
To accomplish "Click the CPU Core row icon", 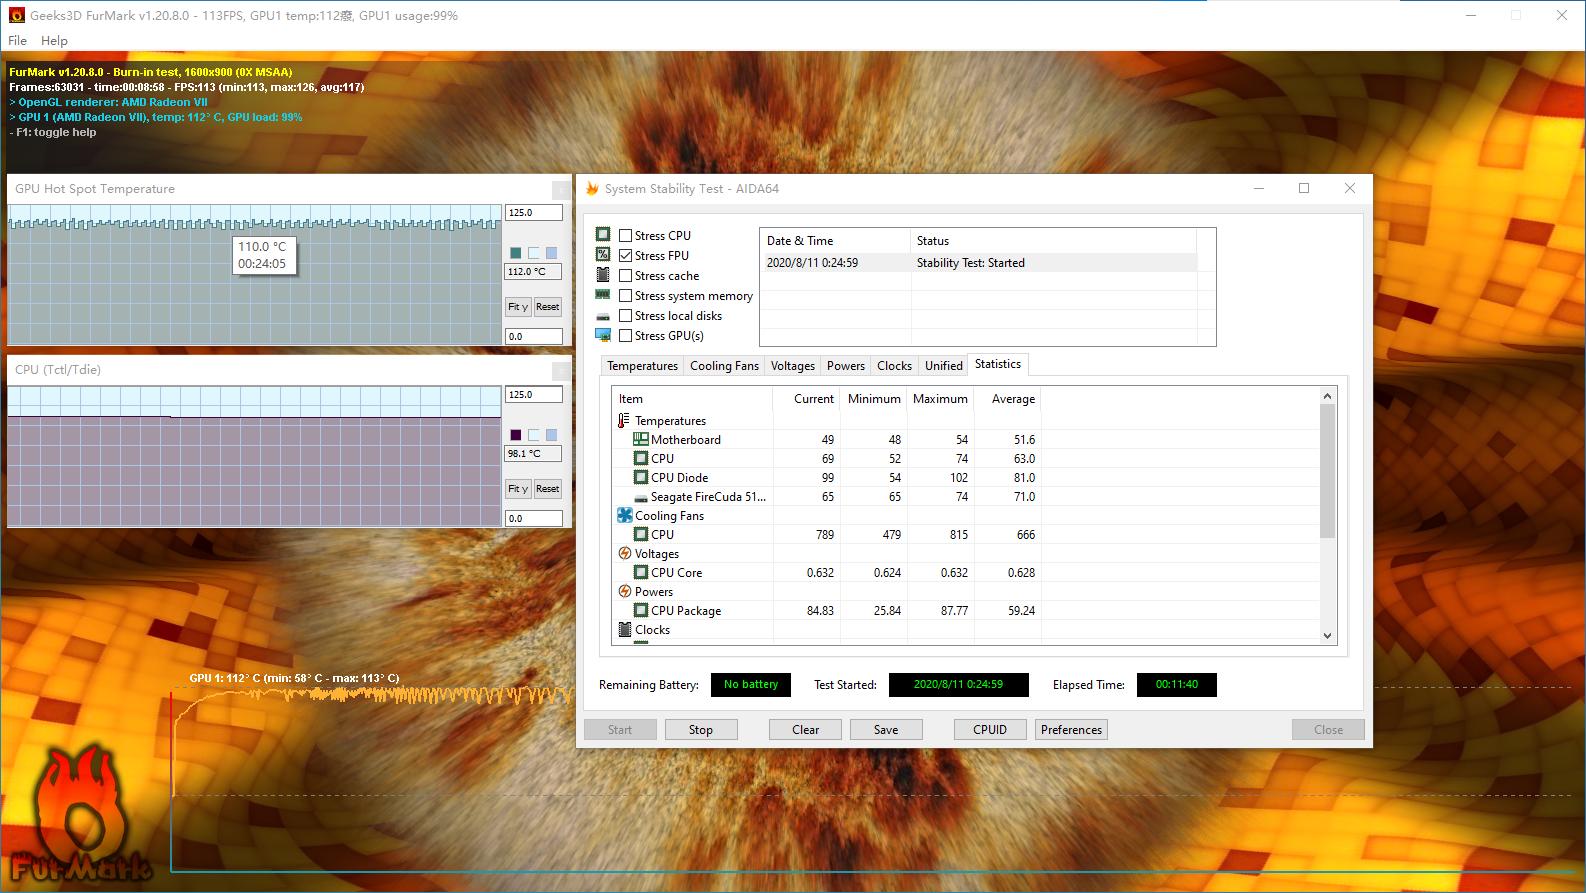I will click(x=641, y=572).
